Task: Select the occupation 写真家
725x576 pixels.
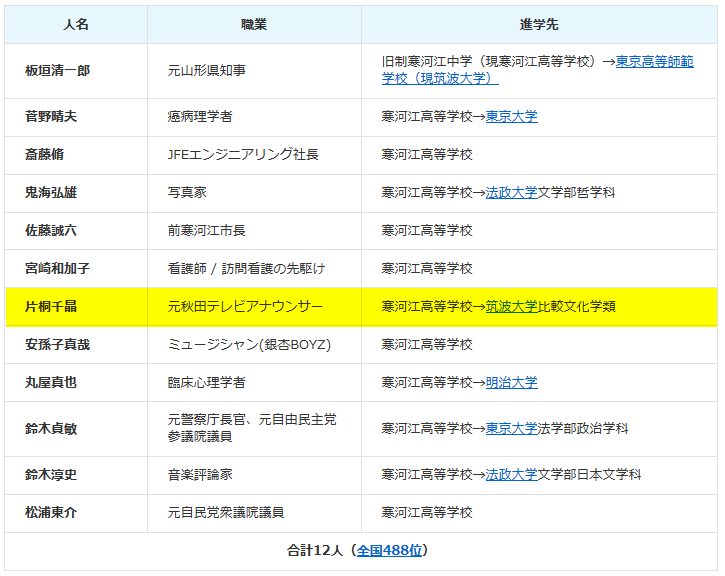Action: 187,192
